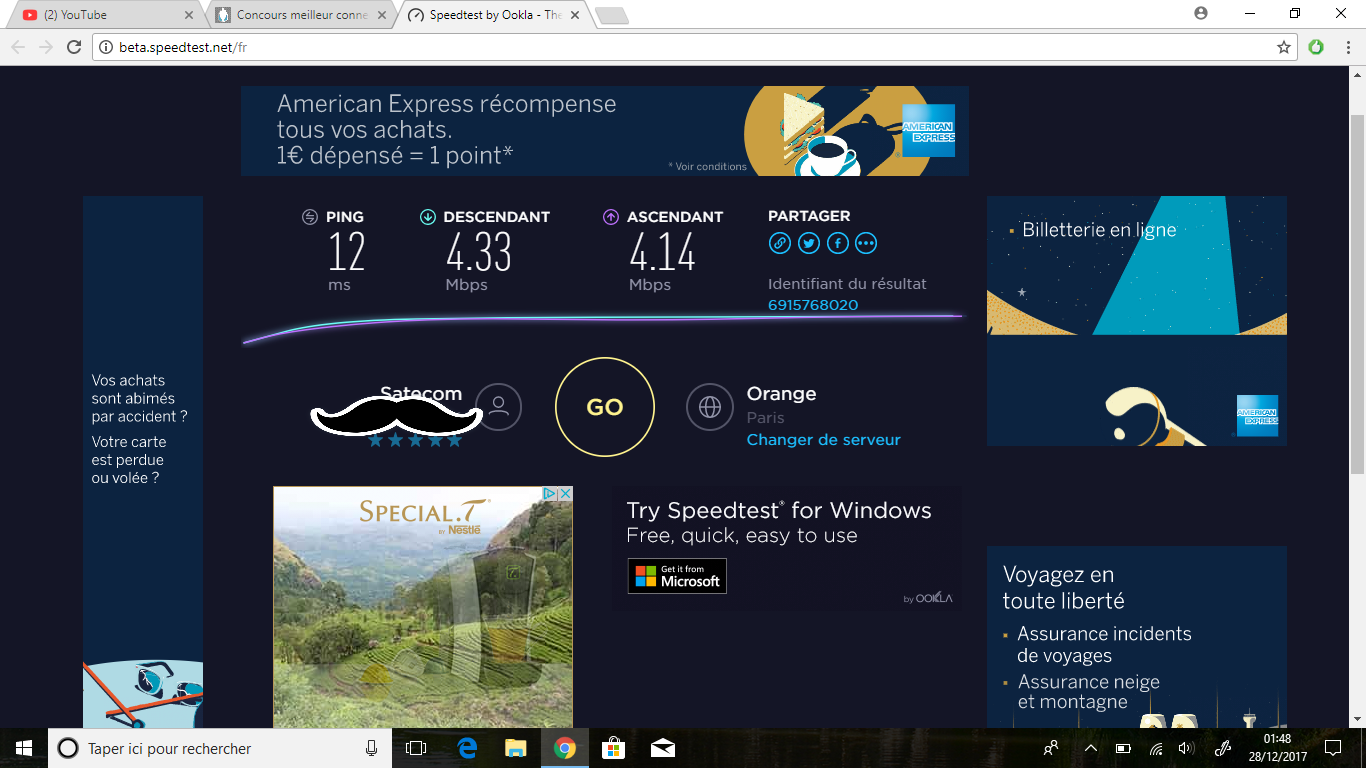The height and width of the screenshot is (768, 1366).
Task: Open Action Center notifications icon
Action: [1333, 748]
